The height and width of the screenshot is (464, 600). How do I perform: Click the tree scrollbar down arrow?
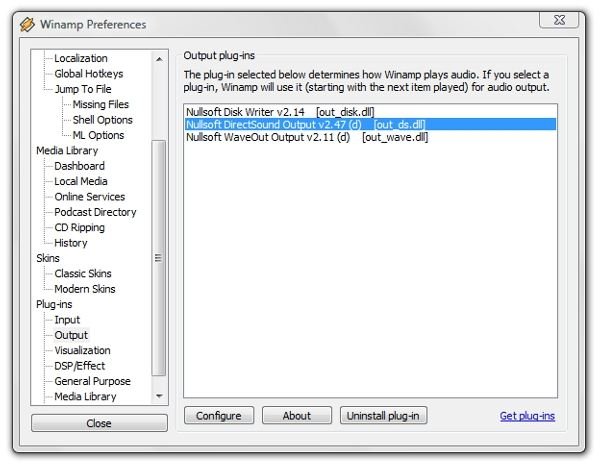[x=159, y=396]
